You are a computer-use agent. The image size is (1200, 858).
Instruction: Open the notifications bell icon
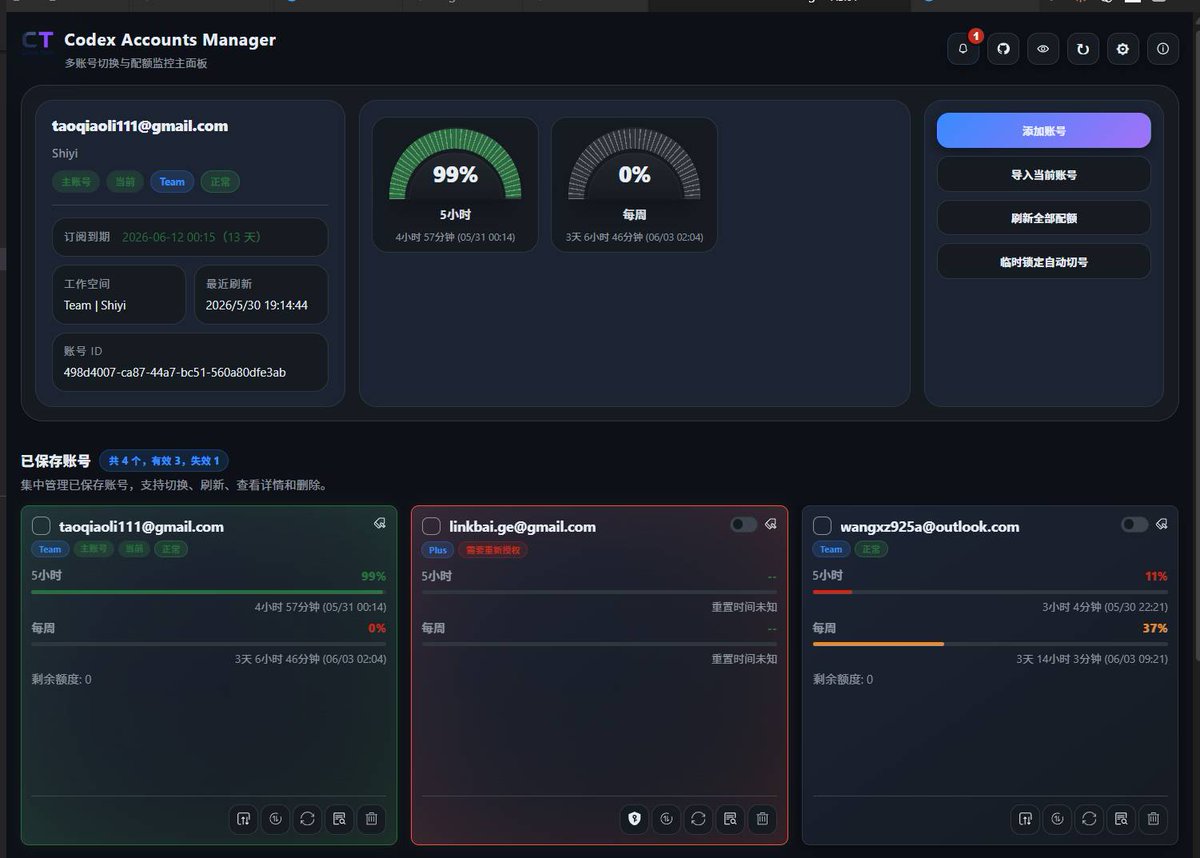(963, 49)
